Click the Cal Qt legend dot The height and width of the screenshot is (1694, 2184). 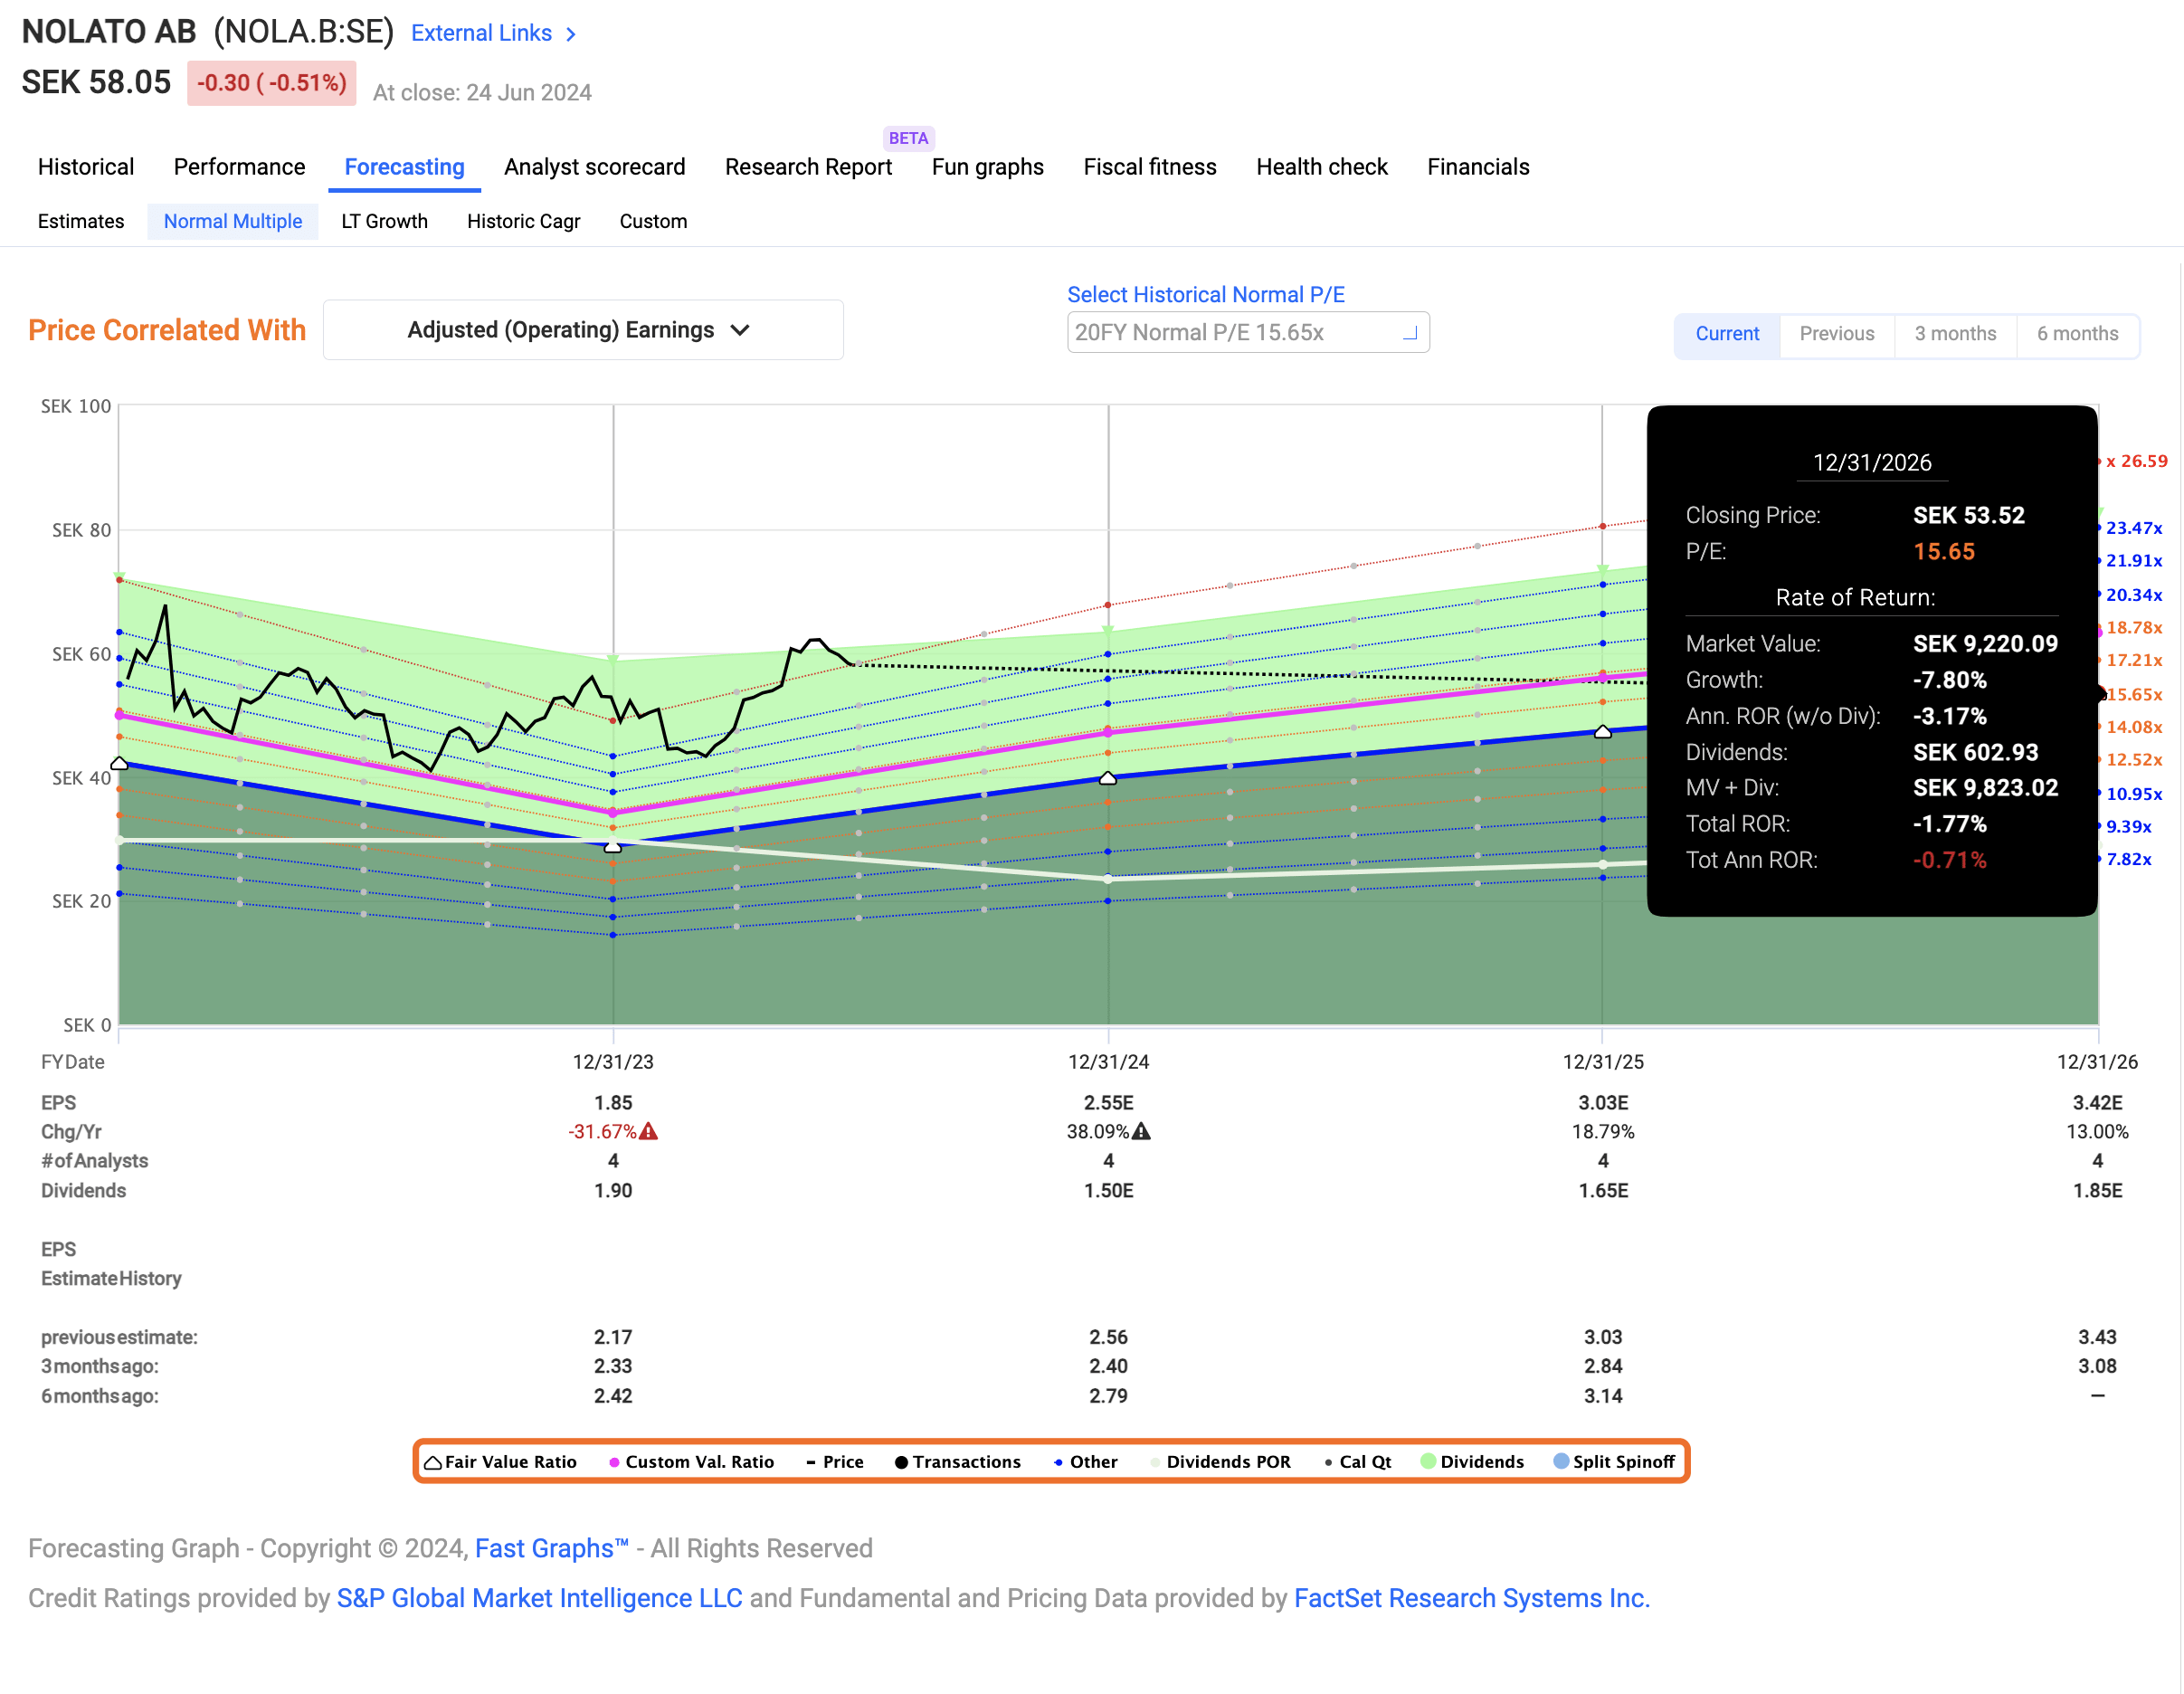coord(1330,1461)
